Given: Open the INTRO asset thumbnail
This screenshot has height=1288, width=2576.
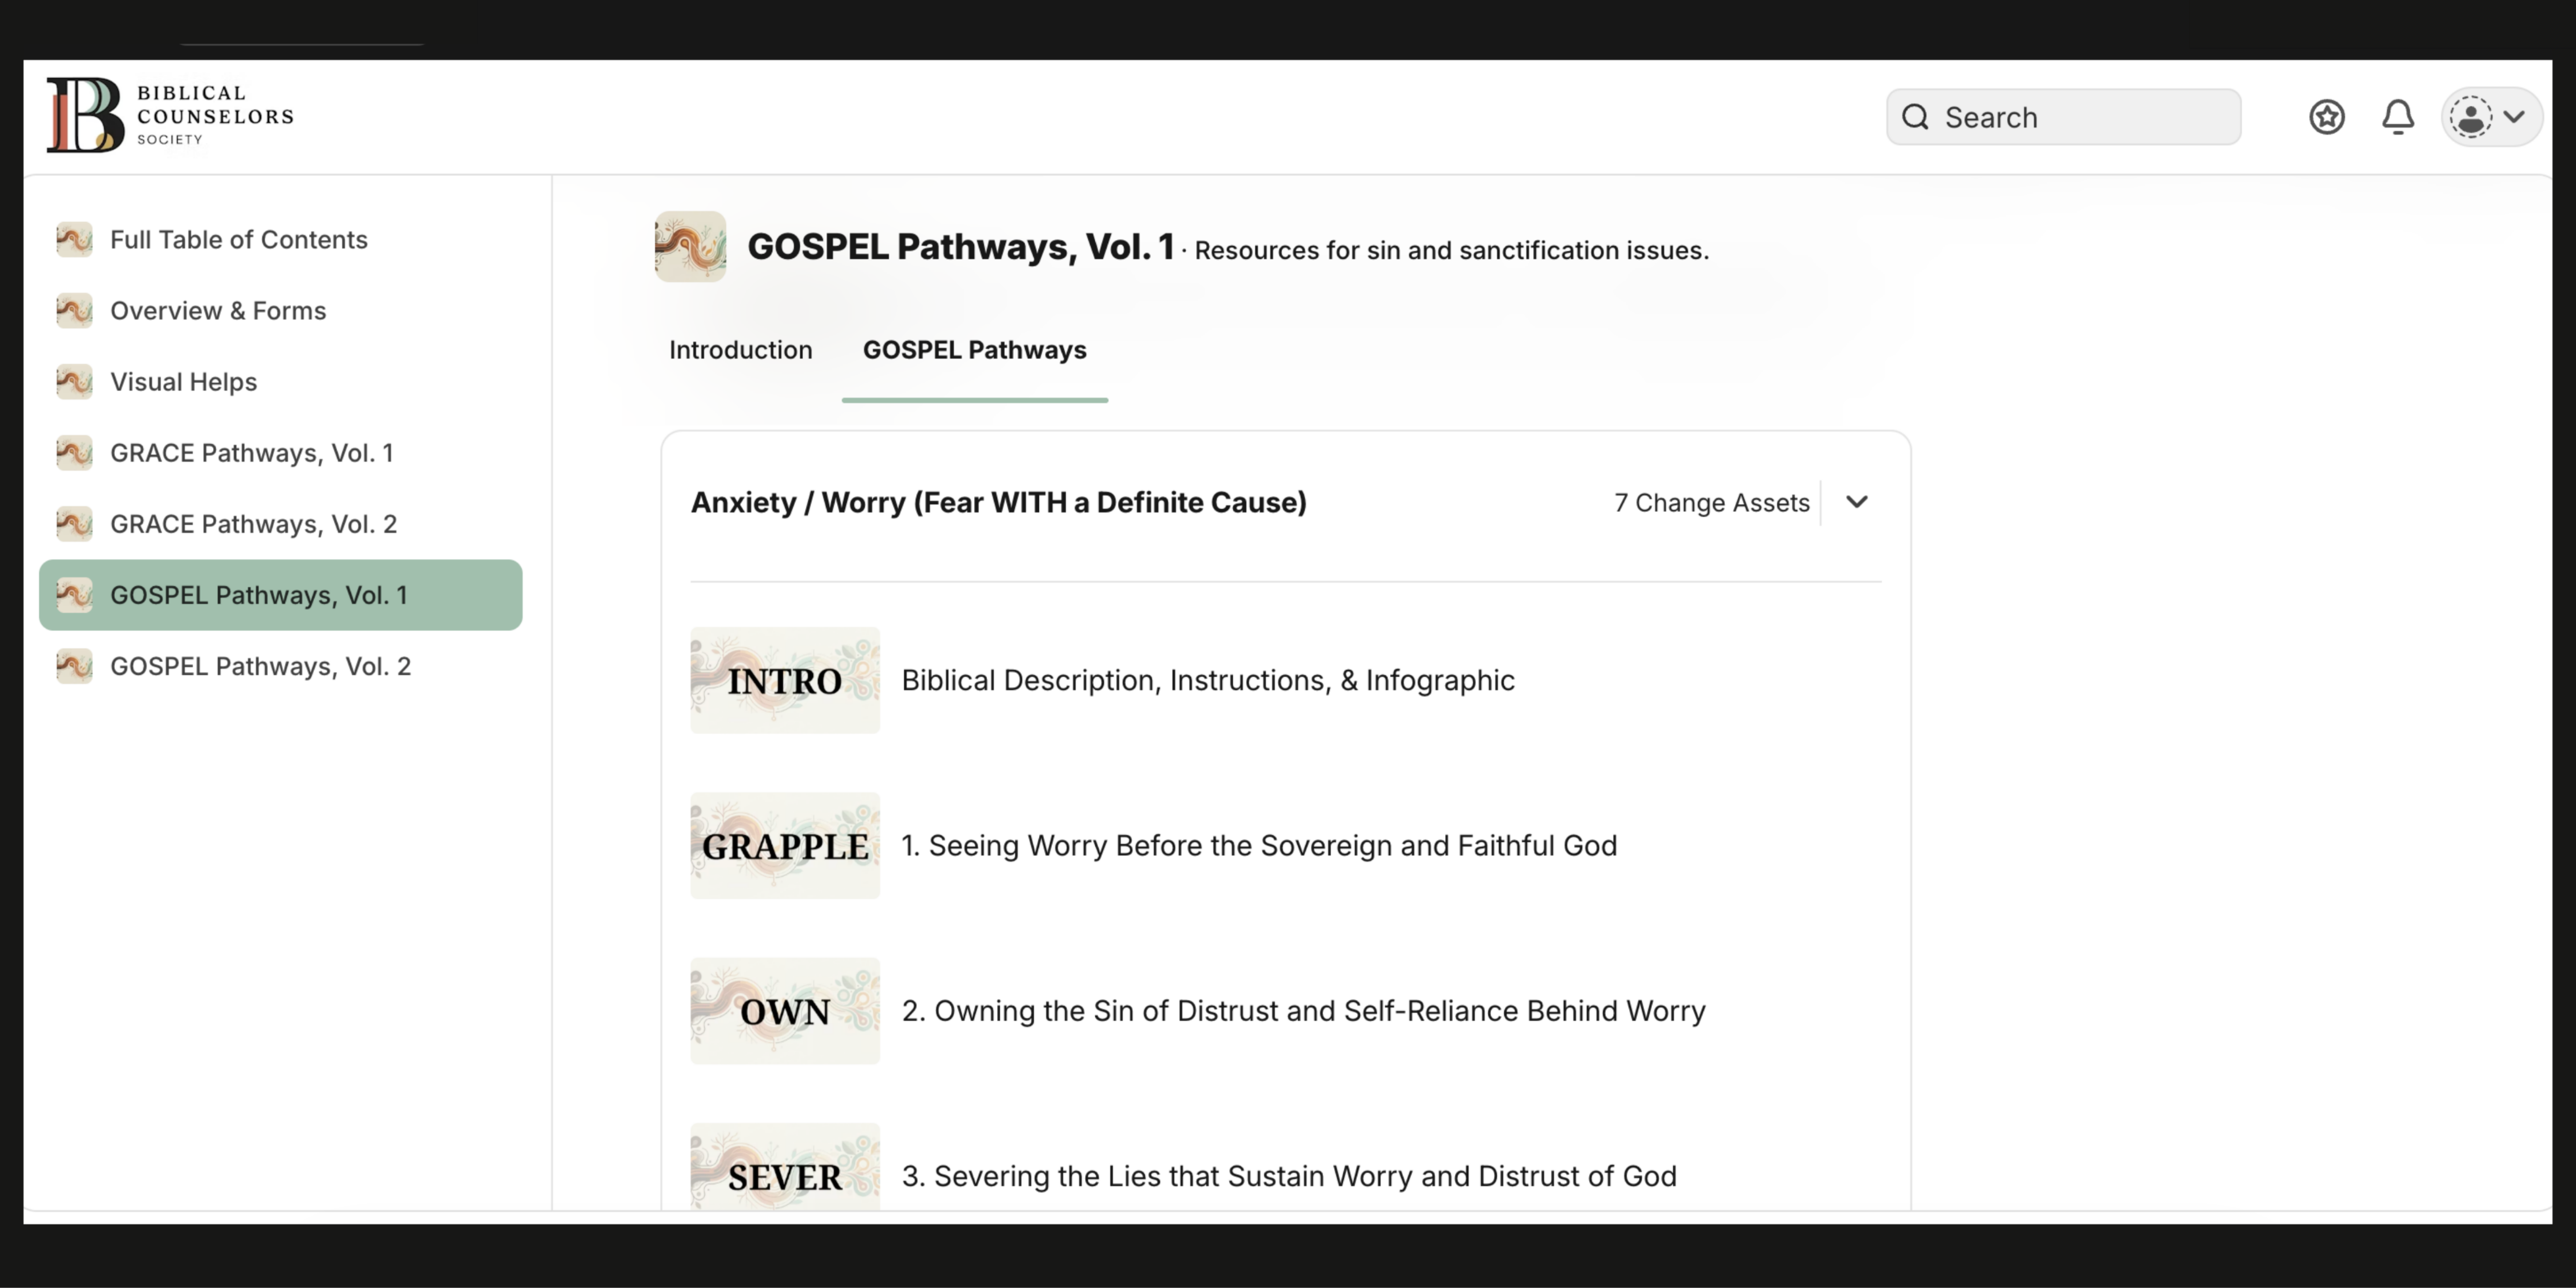Looking at the screenshot, I should [784, 681].
